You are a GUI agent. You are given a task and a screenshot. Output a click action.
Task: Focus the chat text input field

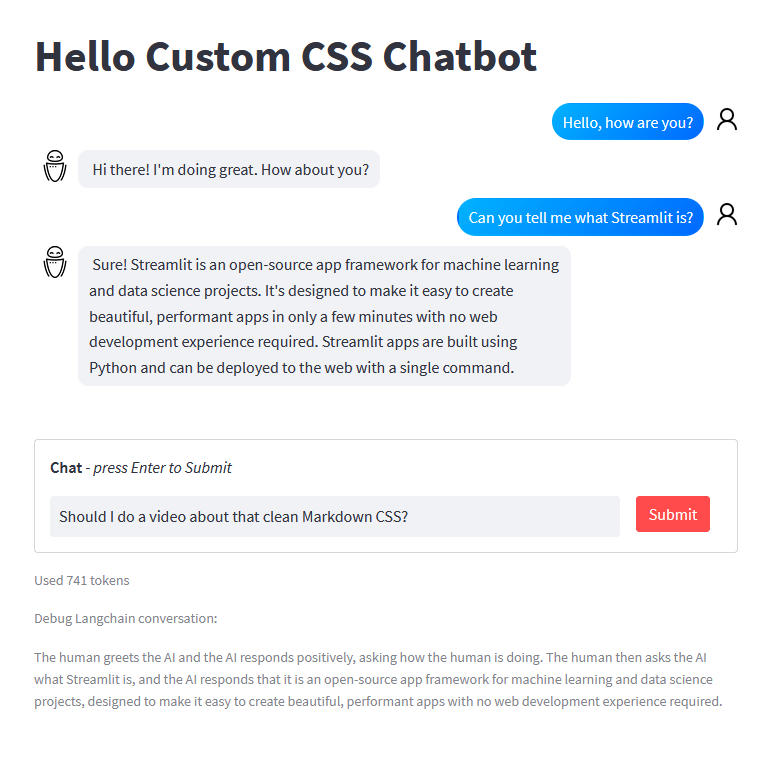(x=334, y=516)
